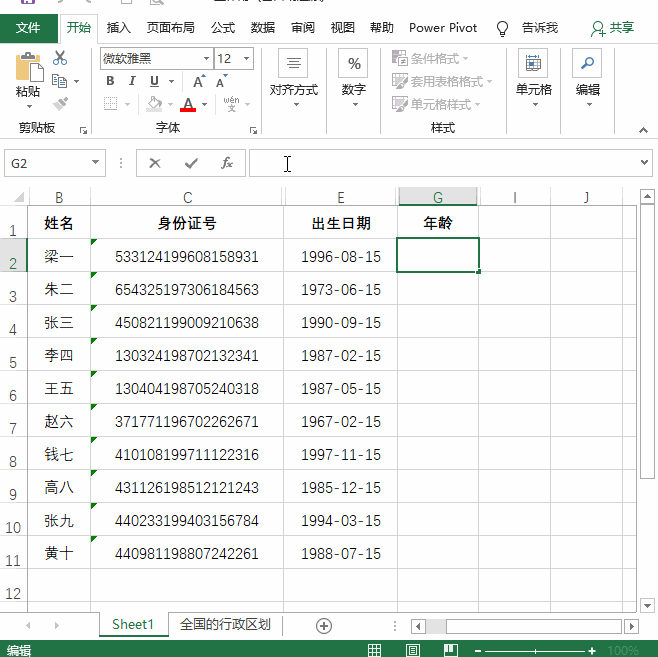Toggle Bold formatting
Image resolution: width=658 pixels, height=657 pixels.
click(x=110, y=81)
